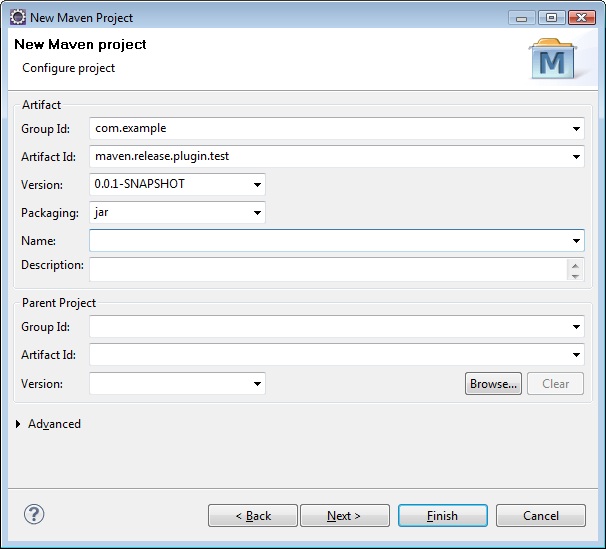606x549 pixels.
Task: Click the help question mark icon
Action: coord(34,514)
